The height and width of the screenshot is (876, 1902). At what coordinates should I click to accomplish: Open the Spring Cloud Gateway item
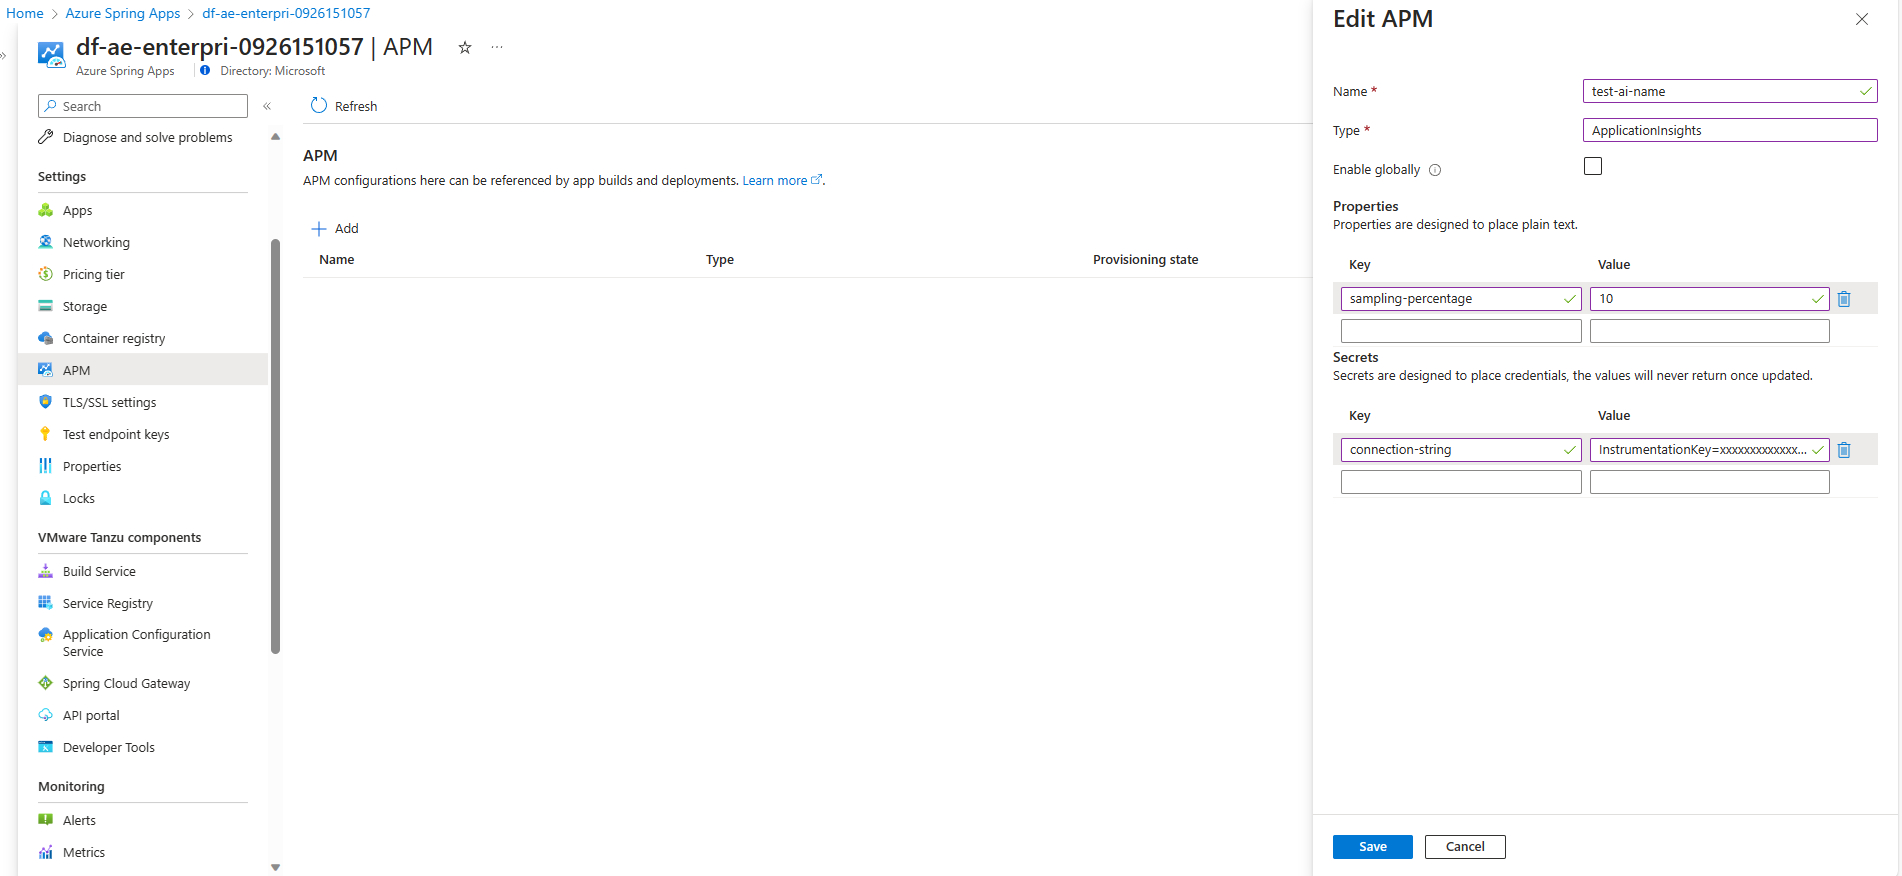126,683
